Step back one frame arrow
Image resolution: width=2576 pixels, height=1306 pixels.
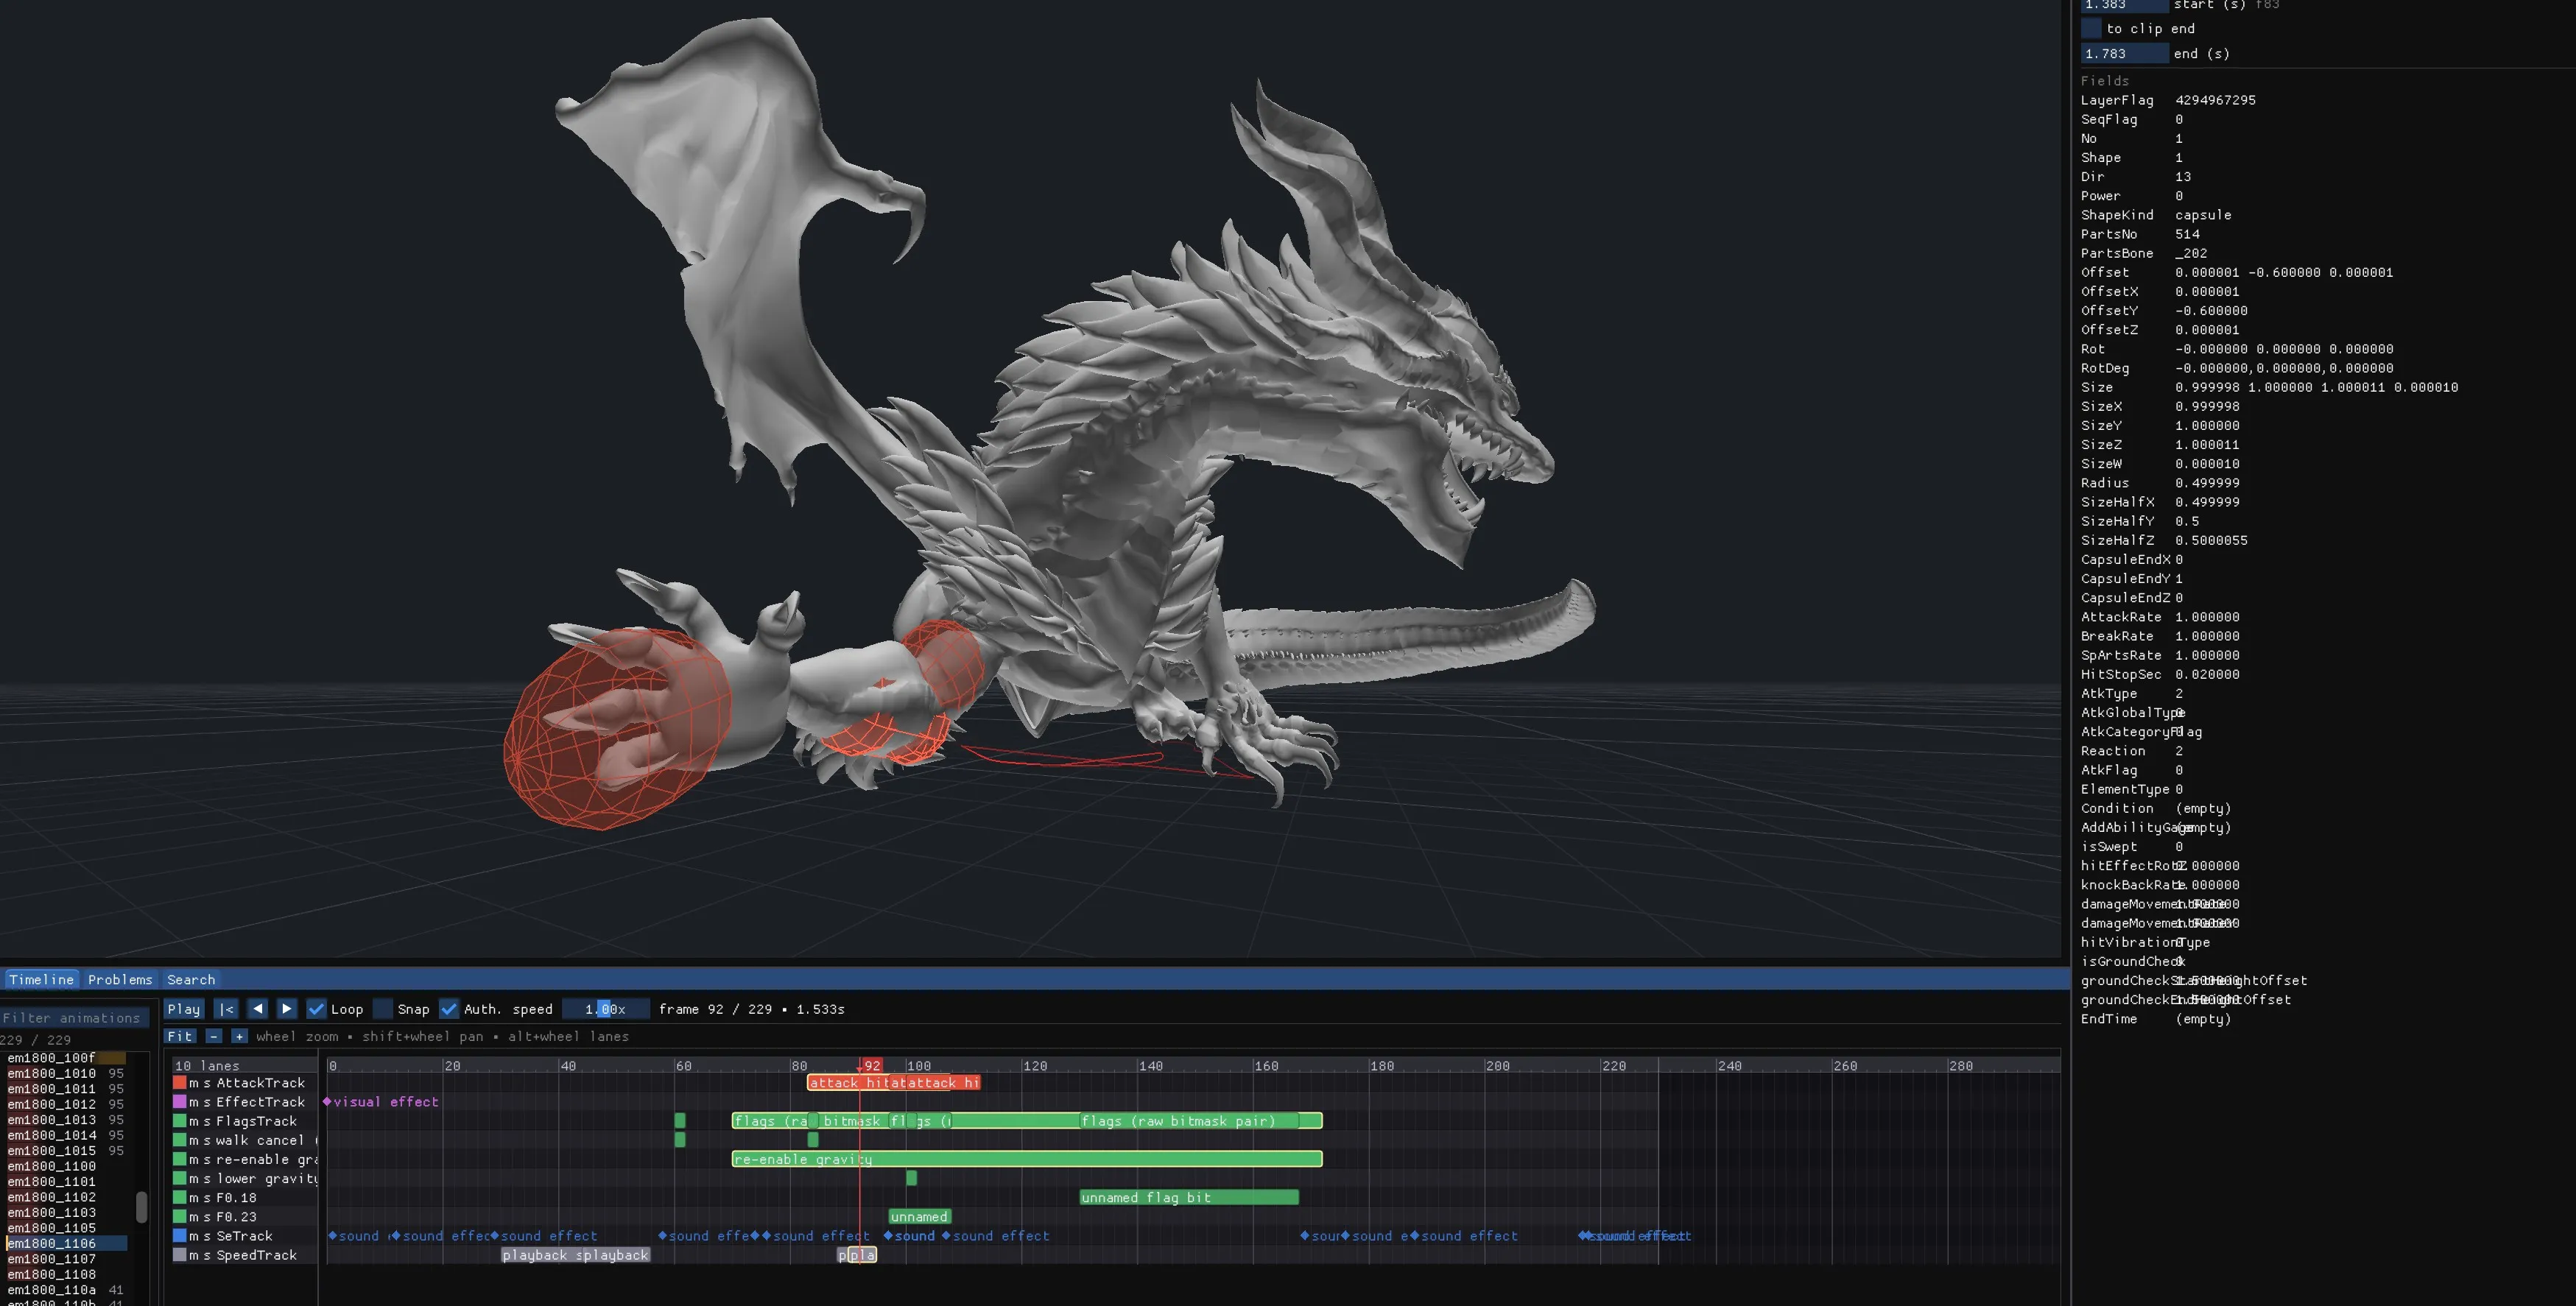[257, 1009]
